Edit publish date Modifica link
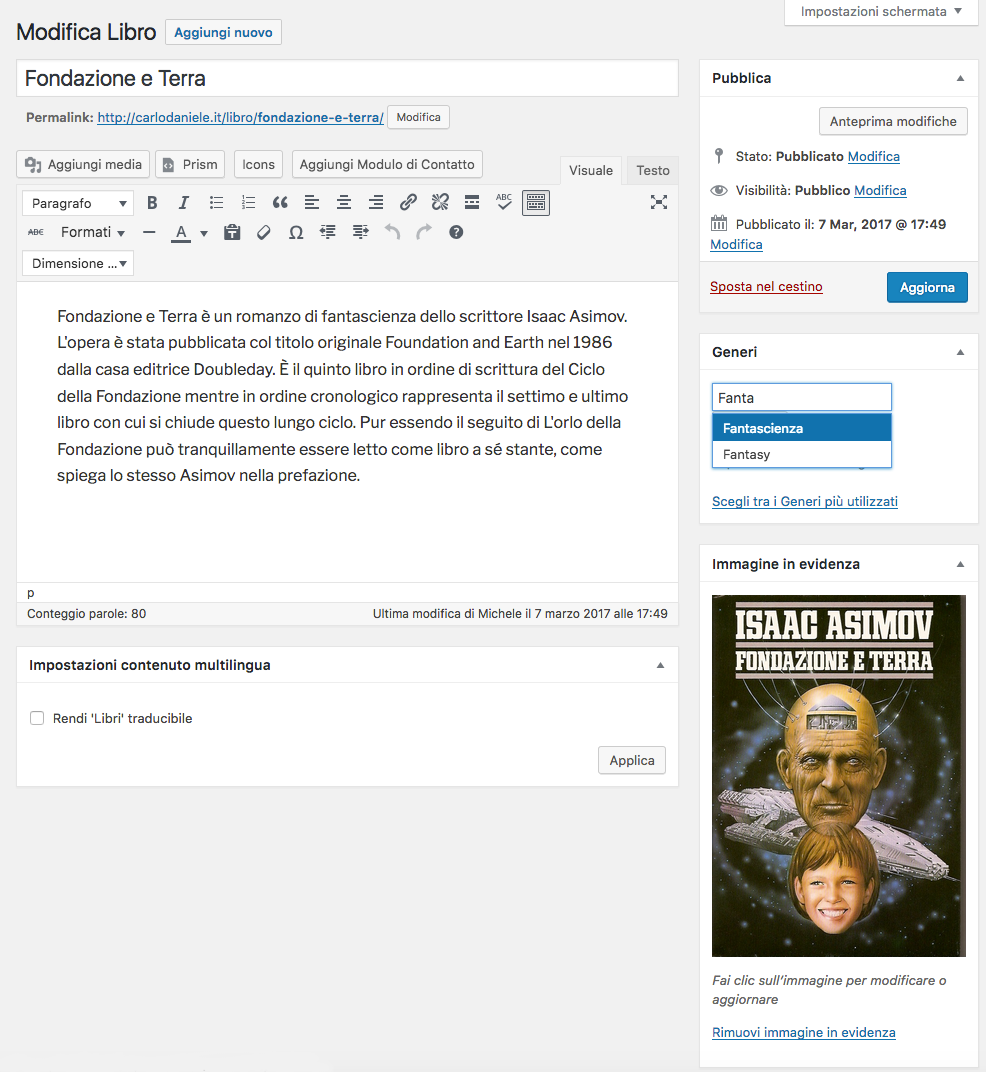 (x=736, y=245)
